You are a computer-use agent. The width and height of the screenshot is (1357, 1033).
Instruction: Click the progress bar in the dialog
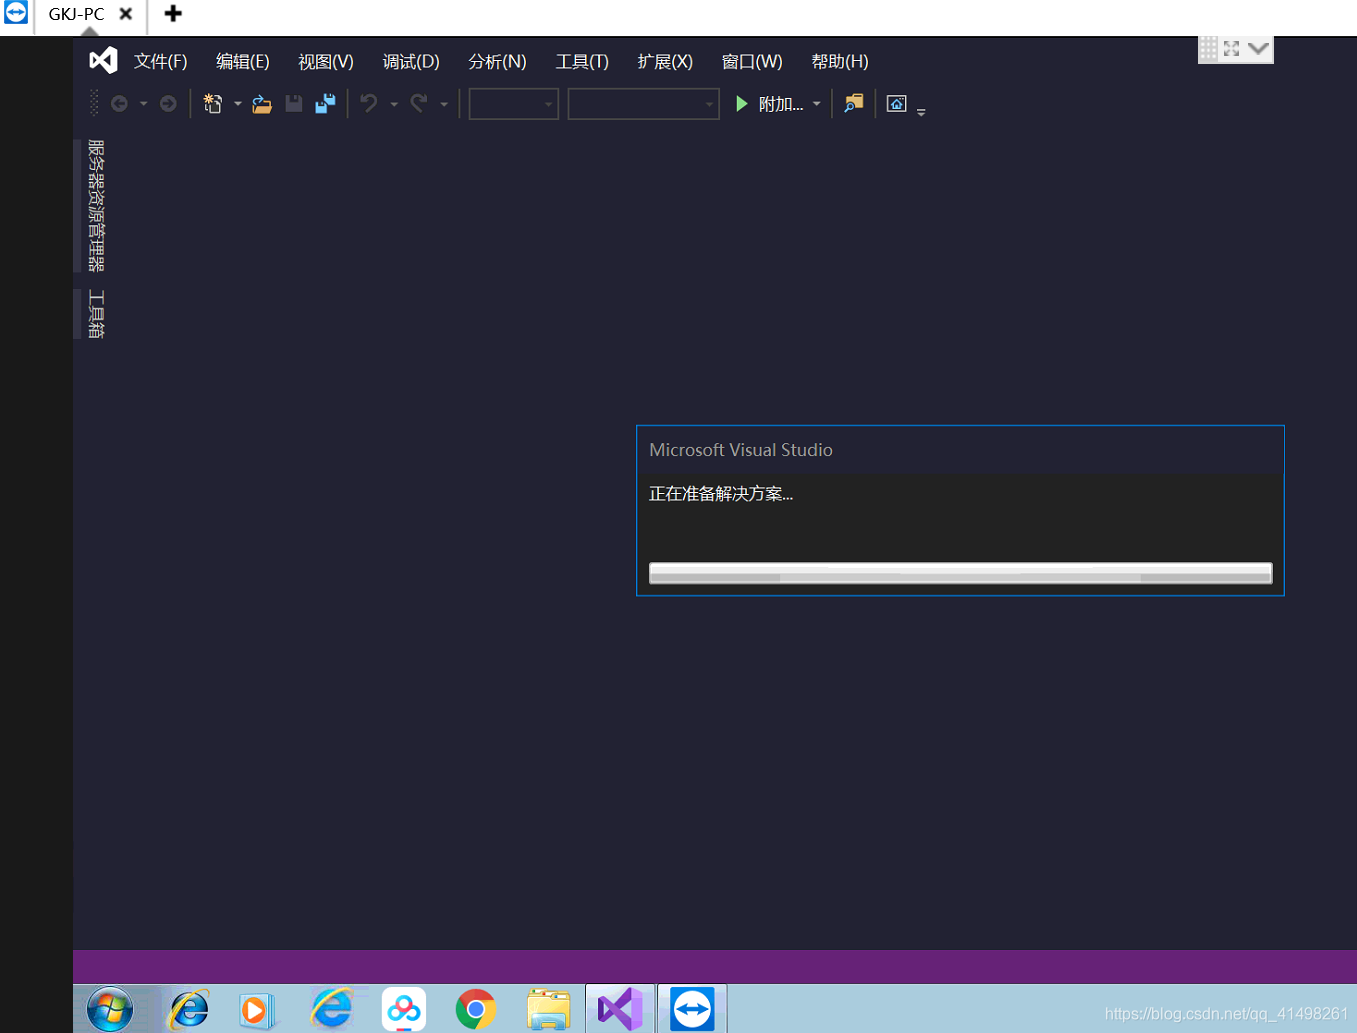click(x=960, y=573)
